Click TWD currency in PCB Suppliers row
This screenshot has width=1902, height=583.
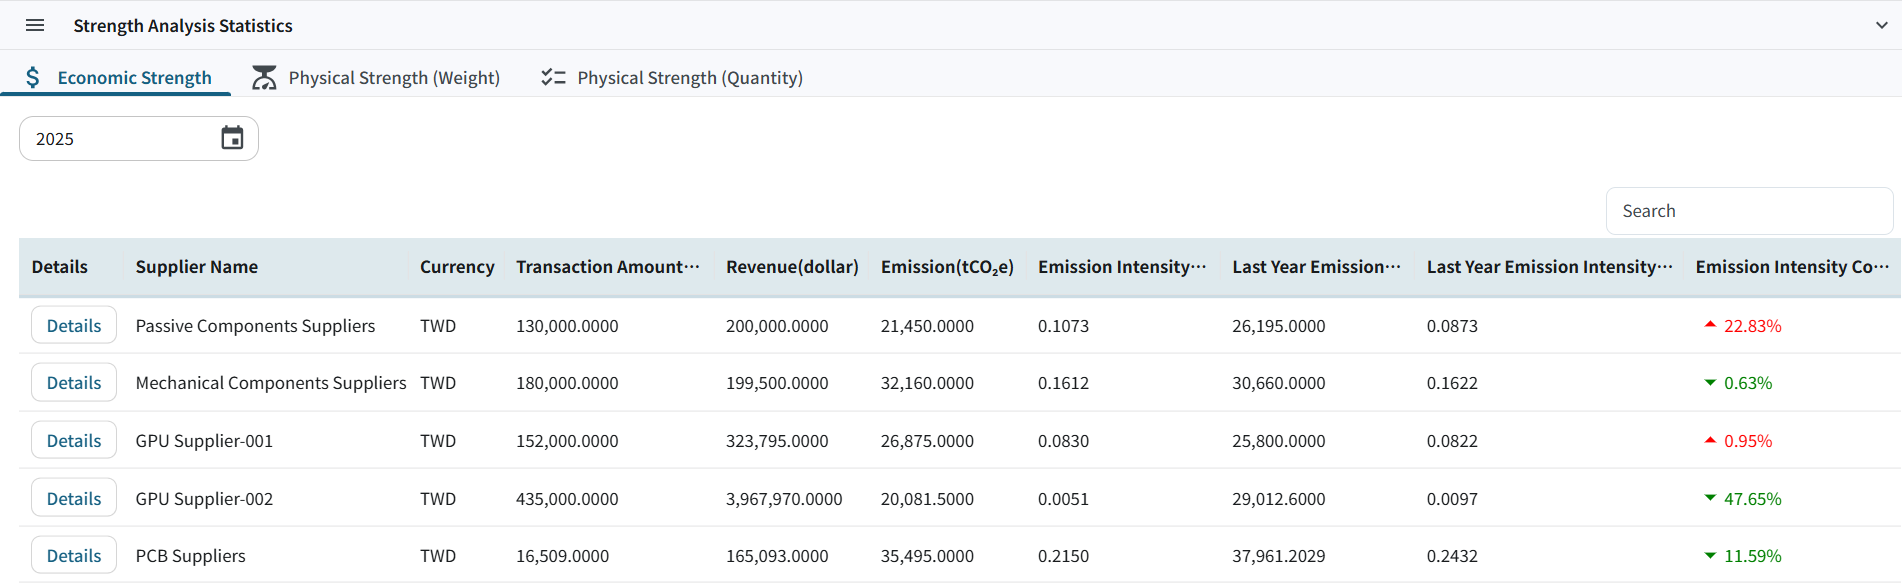click(438, 556)
